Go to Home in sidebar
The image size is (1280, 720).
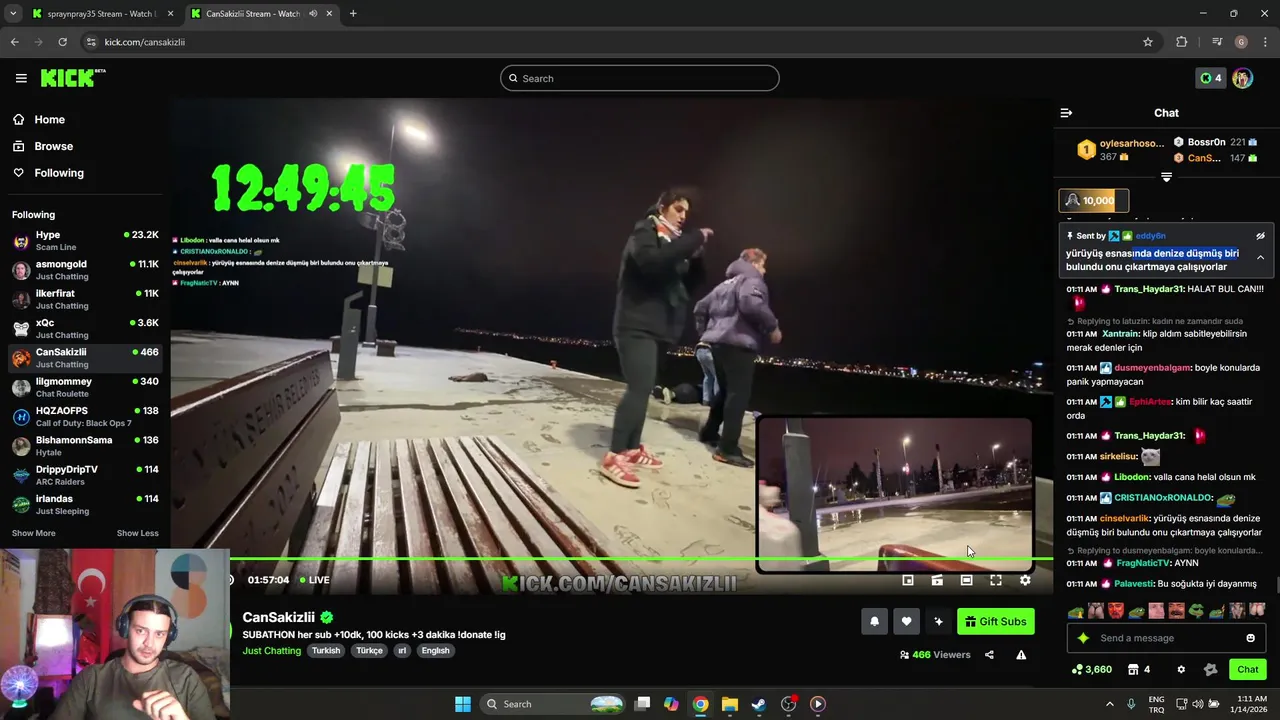pos(85,119)
